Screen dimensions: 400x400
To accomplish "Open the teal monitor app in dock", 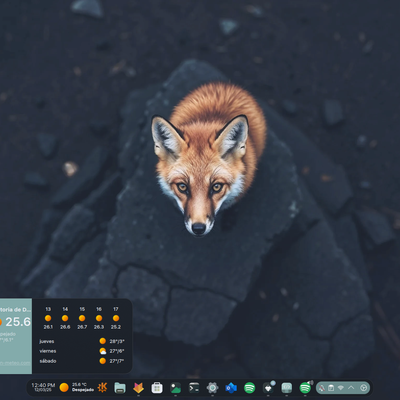I will 286,388.
